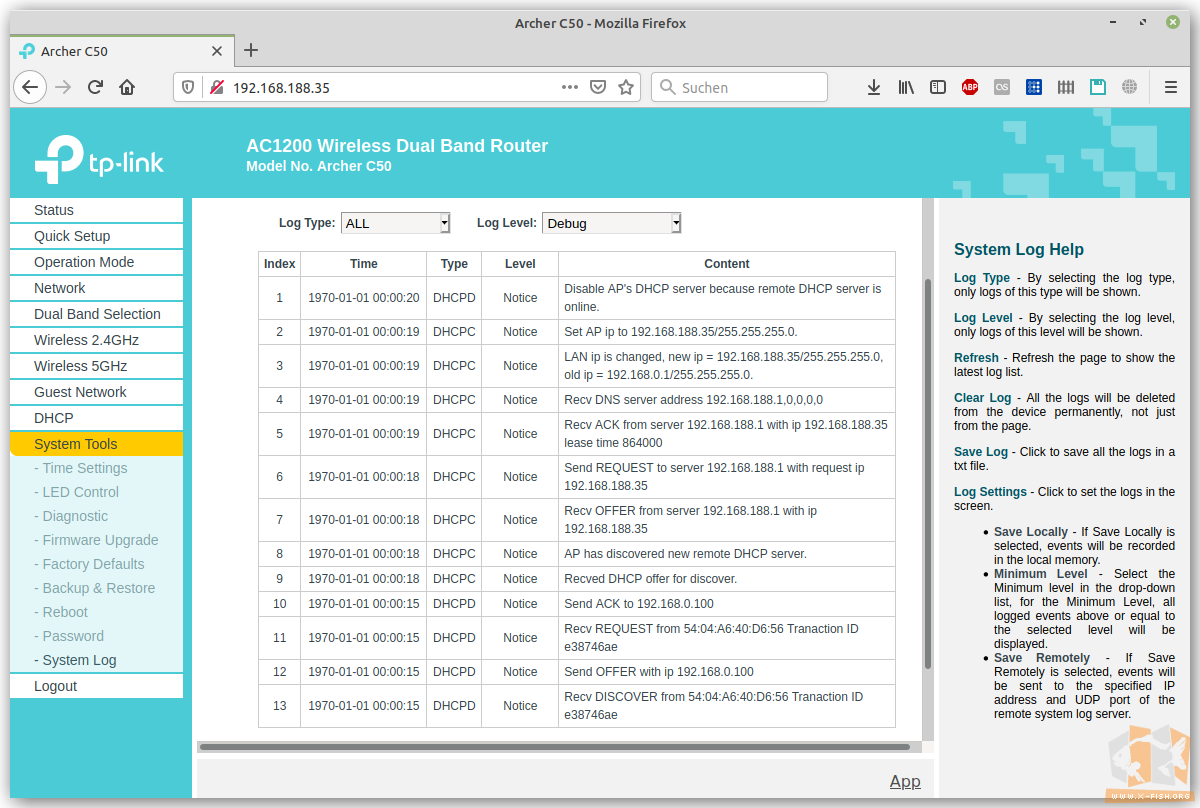This screenshot has width=1200, height=808.
Task: Click the Time column header
Action: tap(364, 264)
